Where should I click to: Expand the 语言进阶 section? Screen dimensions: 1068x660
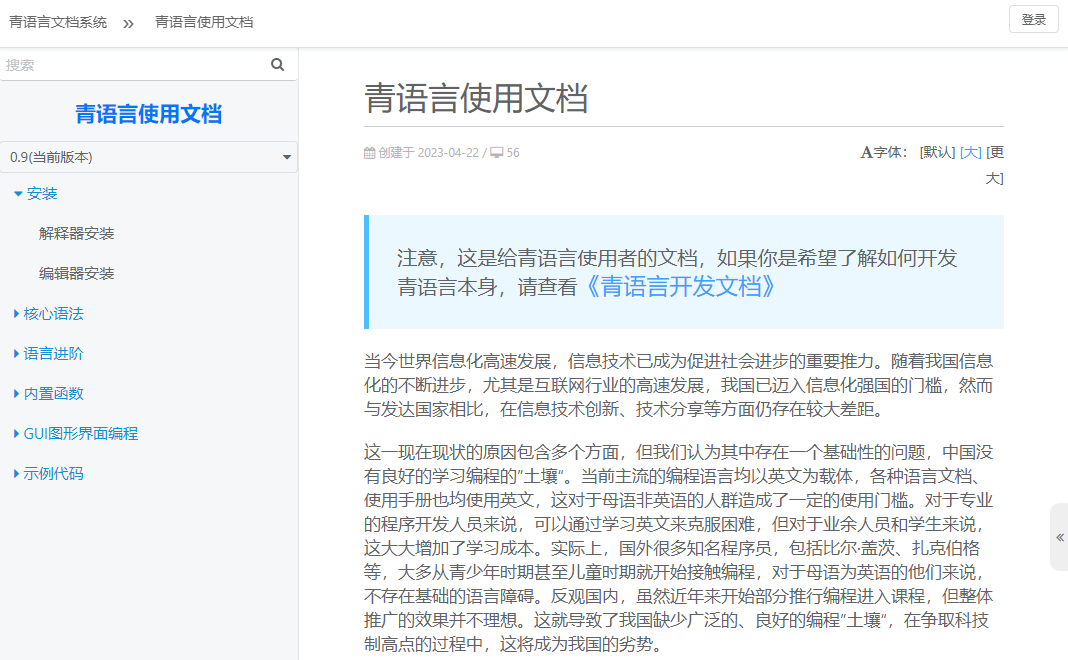pos(48,353)
